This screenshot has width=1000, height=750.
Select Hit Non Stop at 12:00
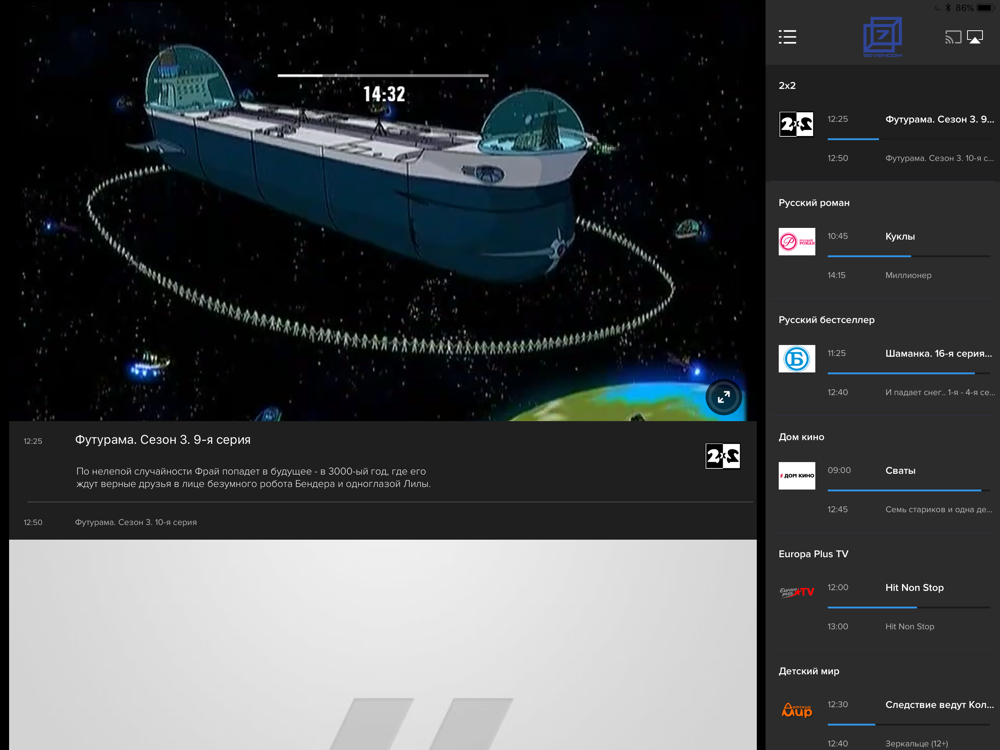click(x=914, y=587)
